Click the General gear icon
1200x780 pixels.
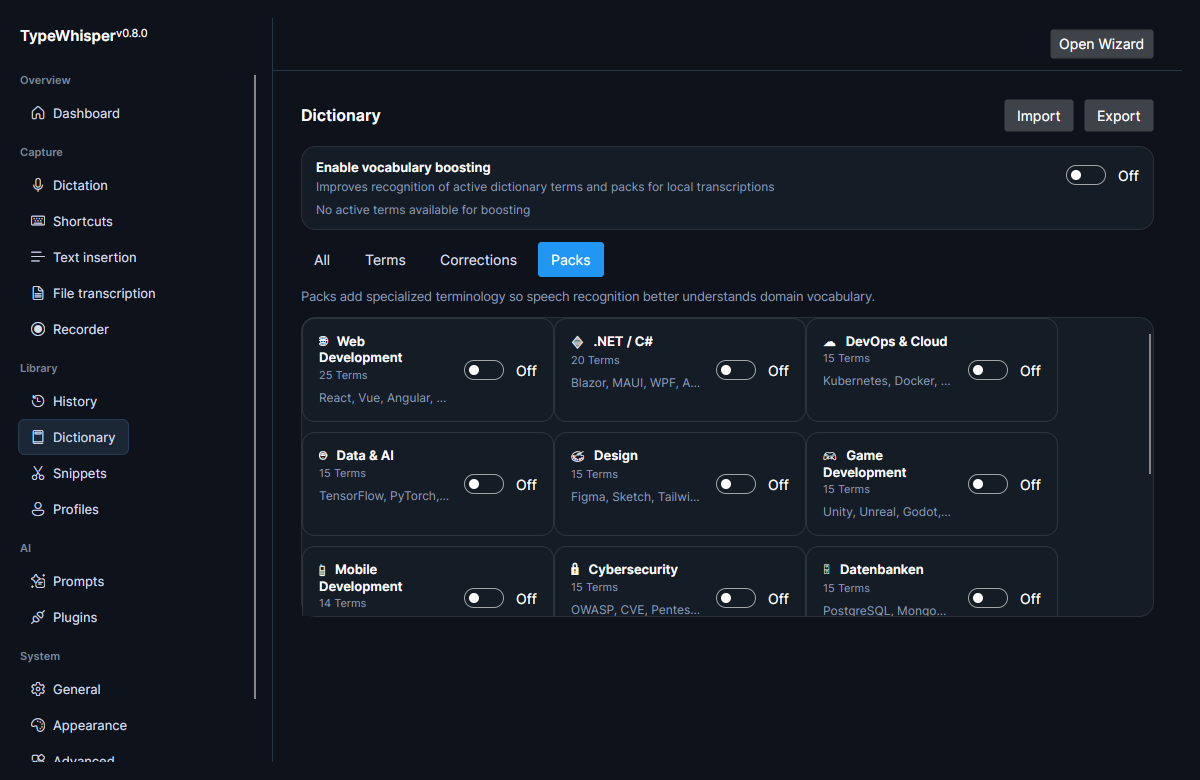tap(38, 689)
